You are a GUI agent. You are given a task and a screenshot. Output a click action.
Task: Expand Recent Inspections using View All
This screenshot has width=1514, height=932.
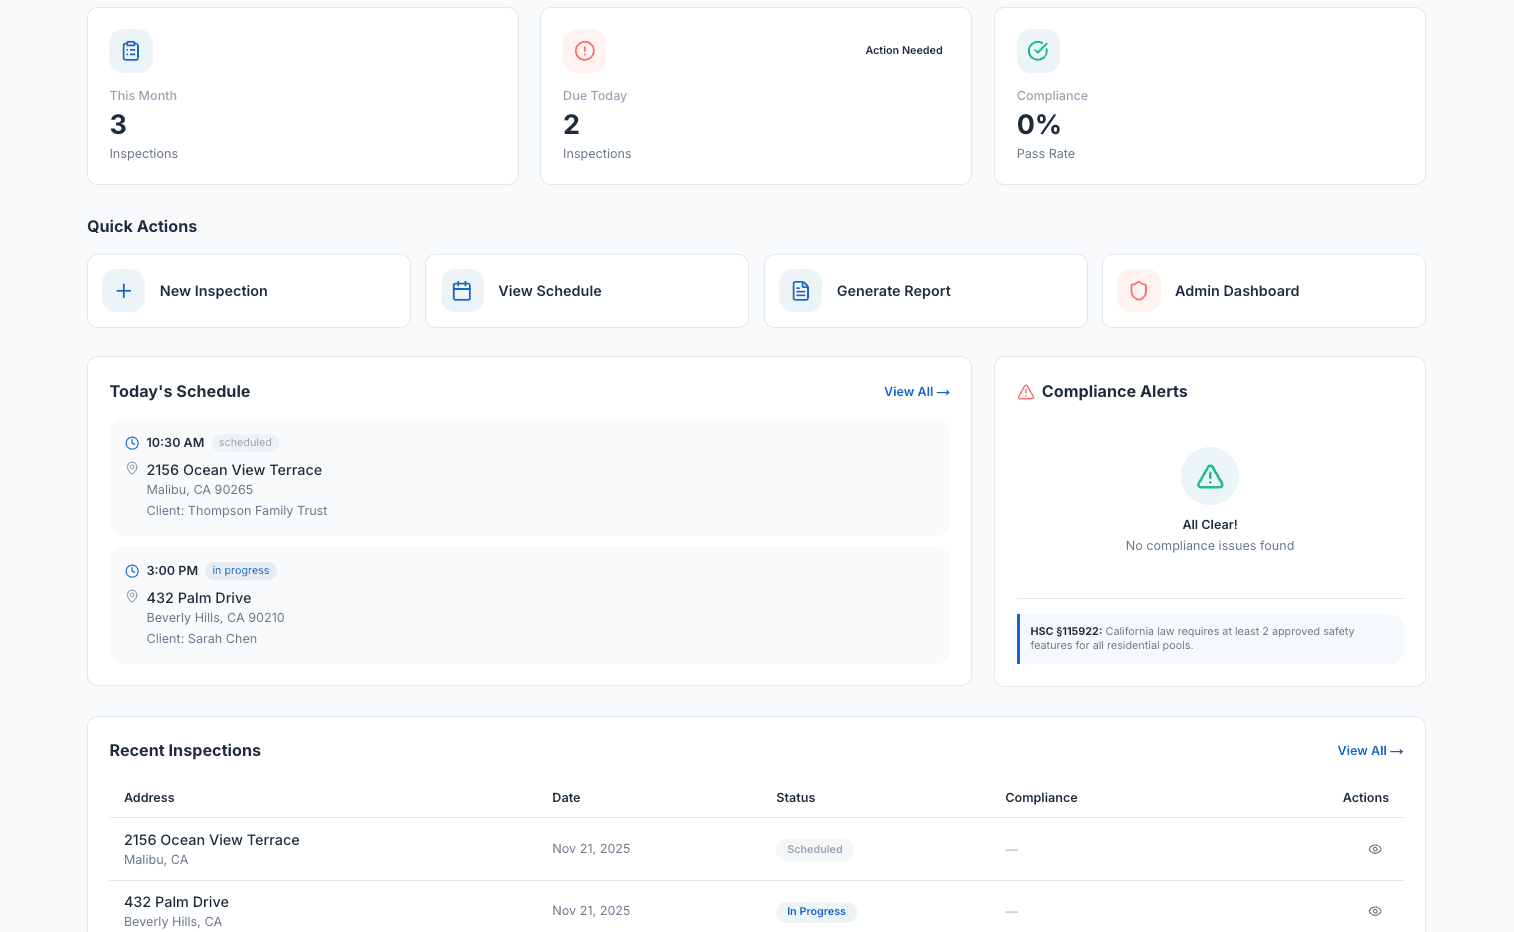click(1370, 750)
